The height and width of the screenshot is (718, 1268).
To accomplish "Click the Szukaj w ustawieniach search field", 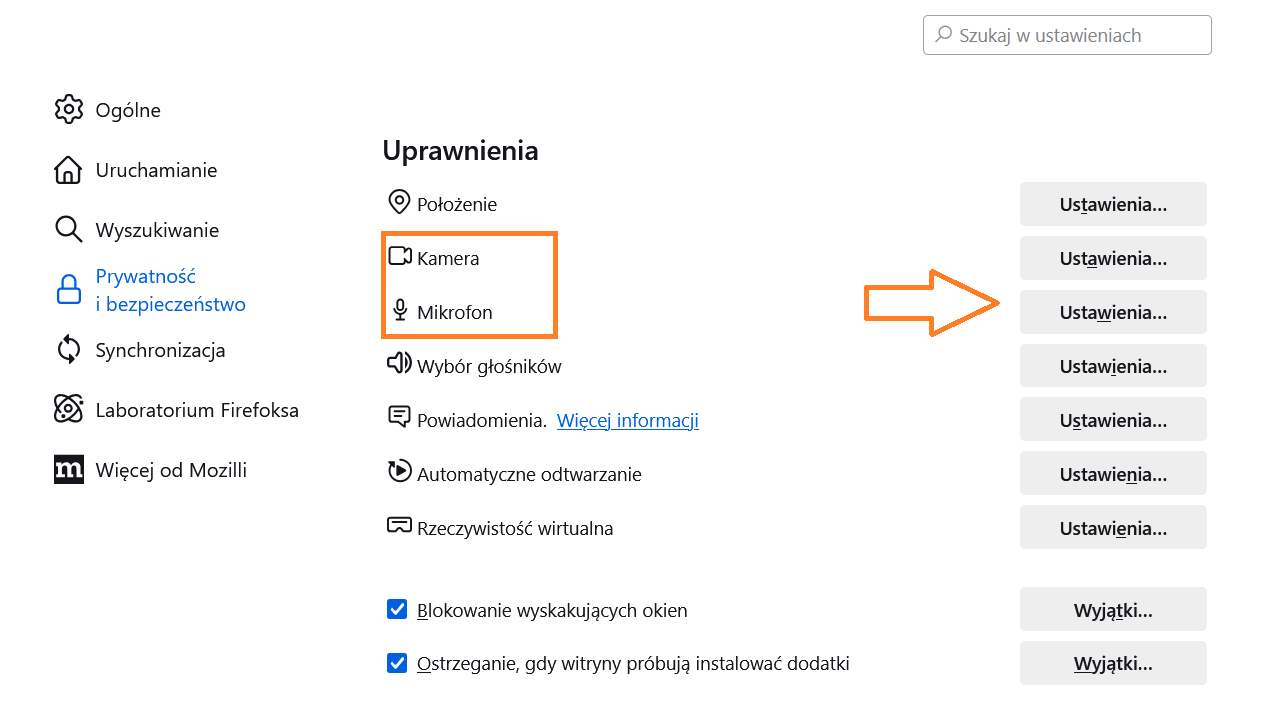I will point(1067,35).
